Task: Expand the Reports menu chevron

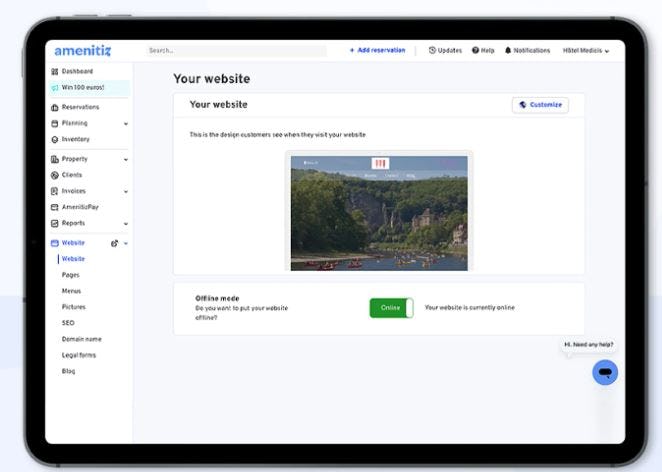Action: click(126, 224)
